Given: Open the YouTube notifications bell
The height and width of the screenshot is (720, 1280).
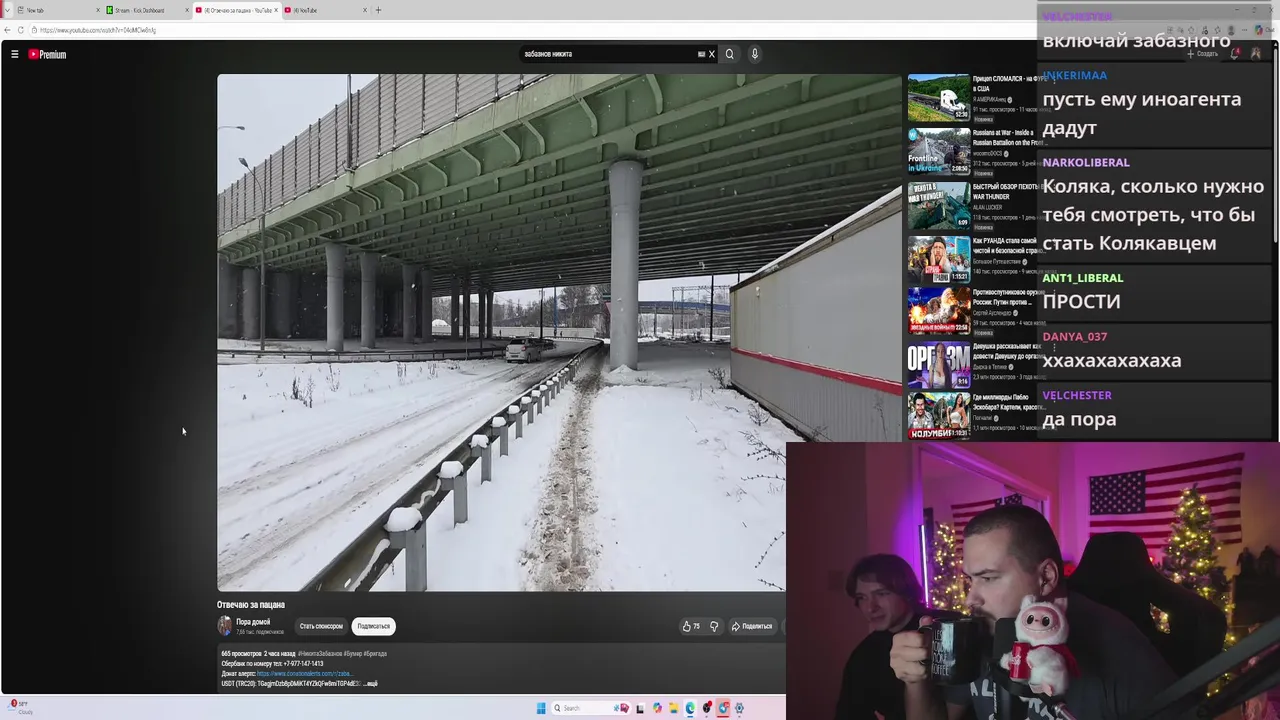Looking at the screenshot, I should [1235, 54].
